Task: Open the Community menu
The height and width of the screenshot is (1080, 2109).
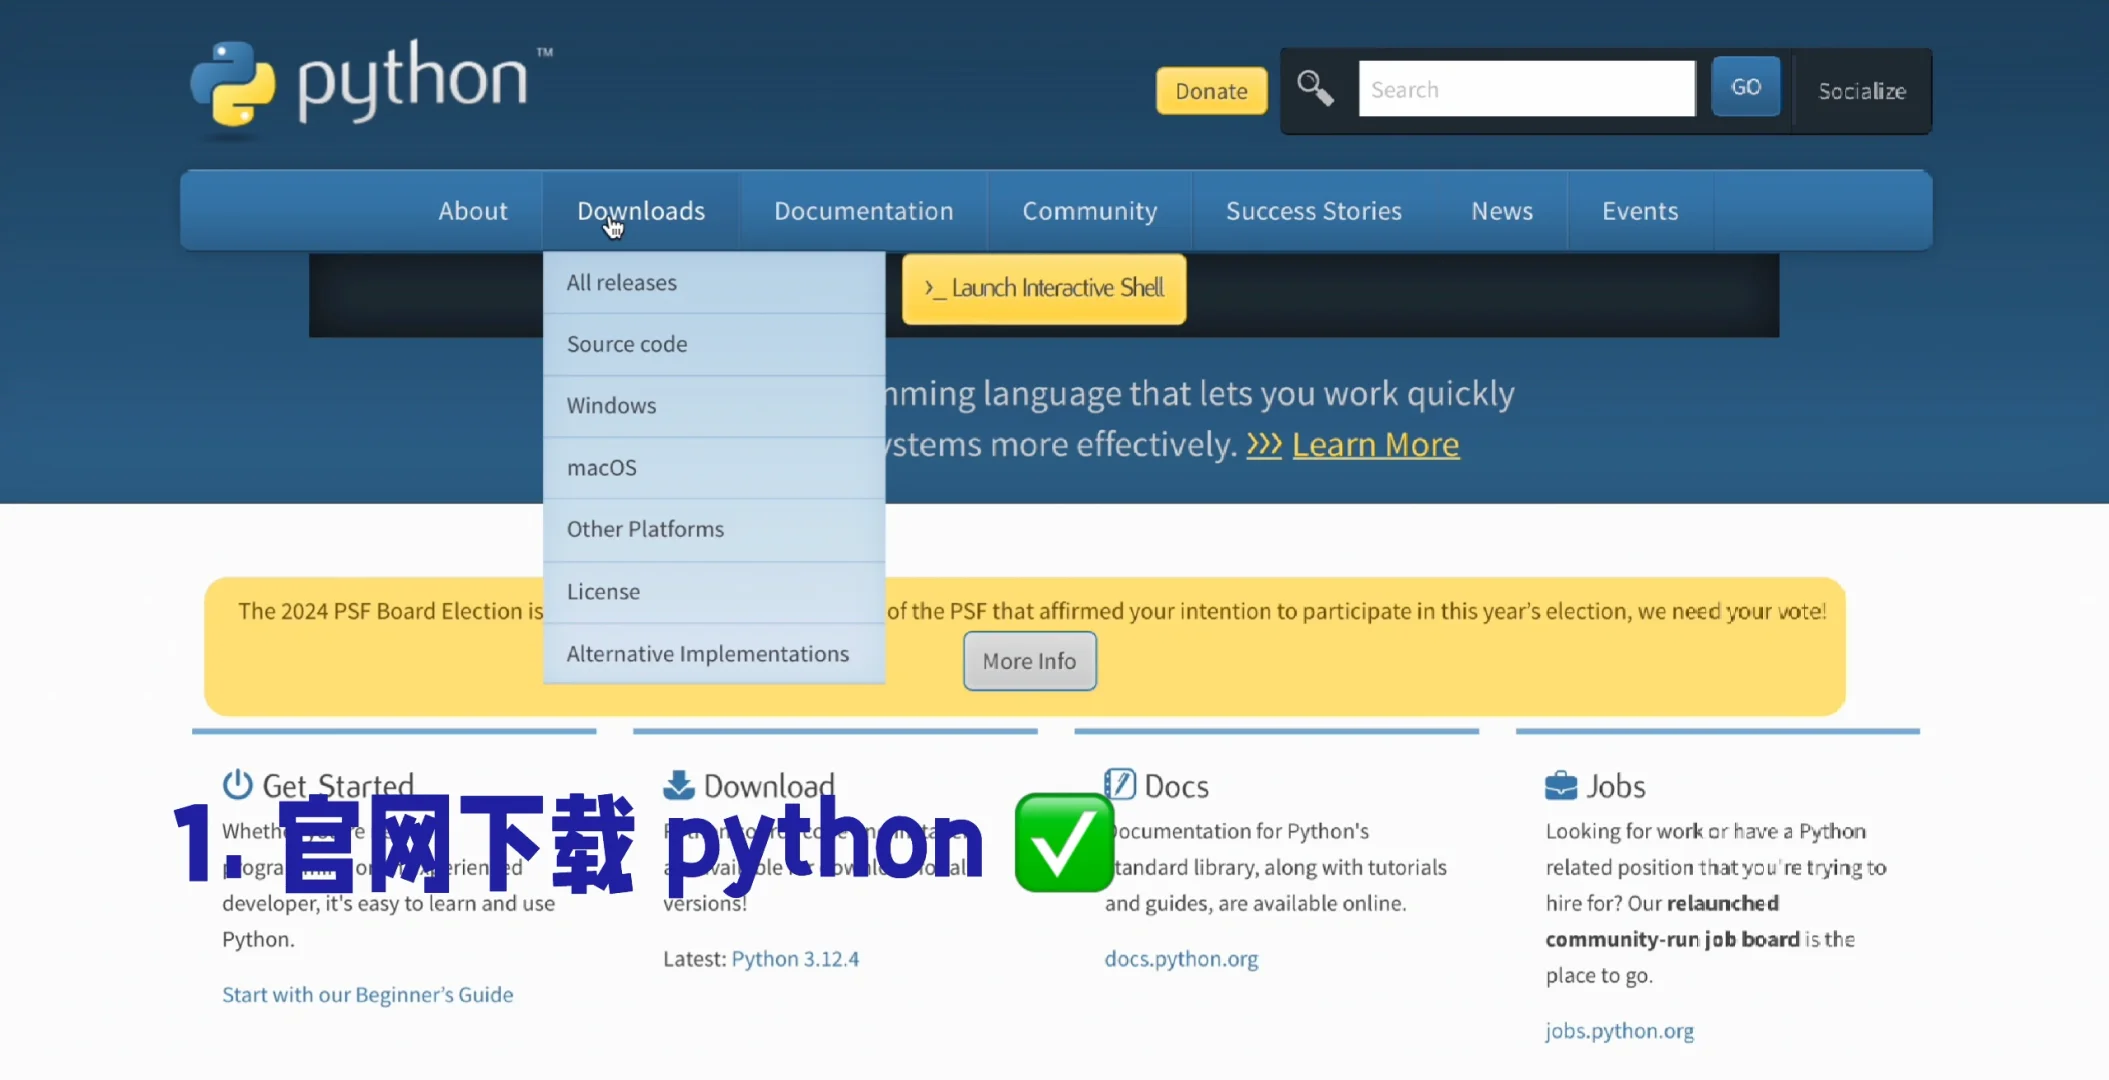Action: pos(1089,210)
